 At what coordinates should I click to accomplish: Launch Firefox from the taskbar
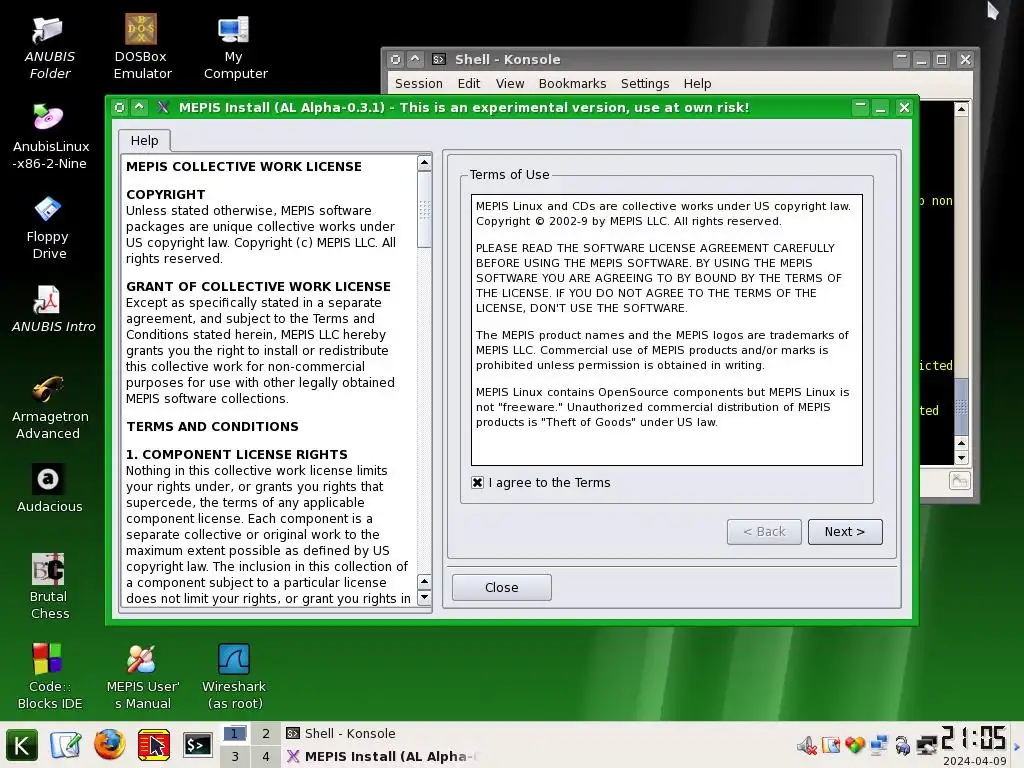pos(110,744)
